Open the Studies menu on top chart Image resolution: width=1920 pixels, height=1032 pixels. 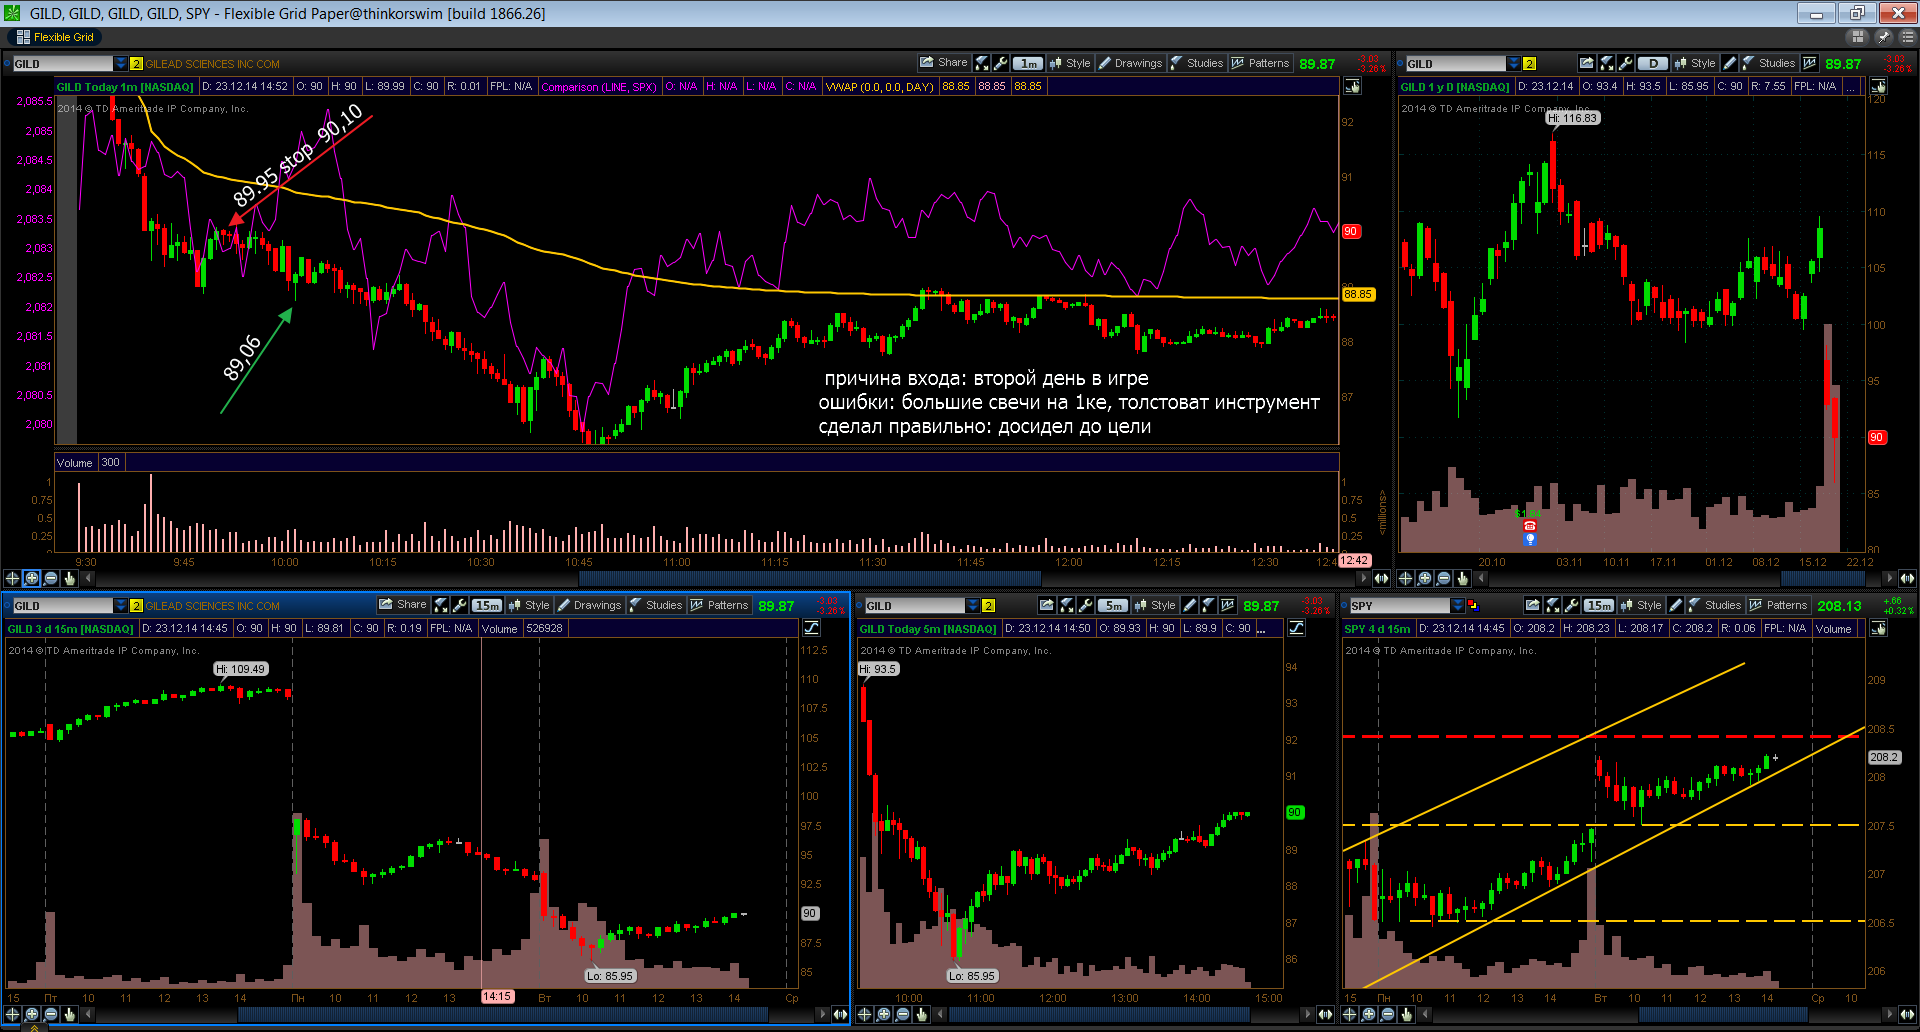pos(1196,63)
